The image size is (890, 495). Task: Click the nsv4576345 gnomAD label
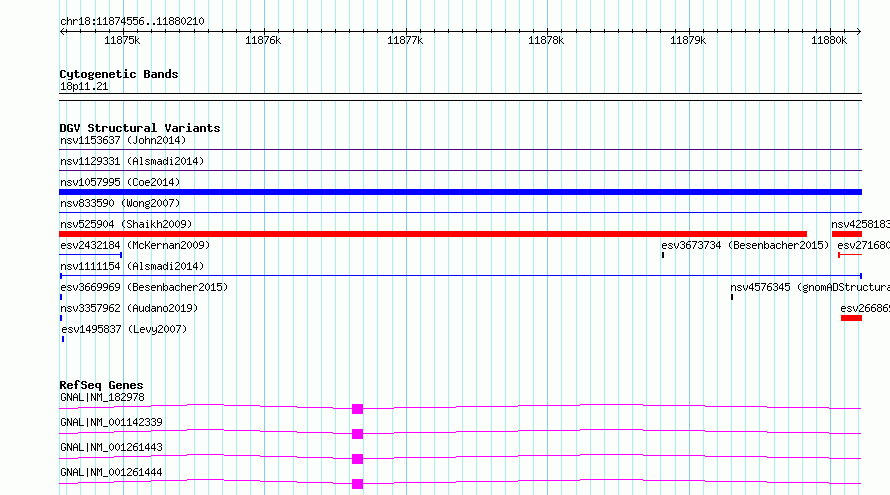(x=810, y=287)
